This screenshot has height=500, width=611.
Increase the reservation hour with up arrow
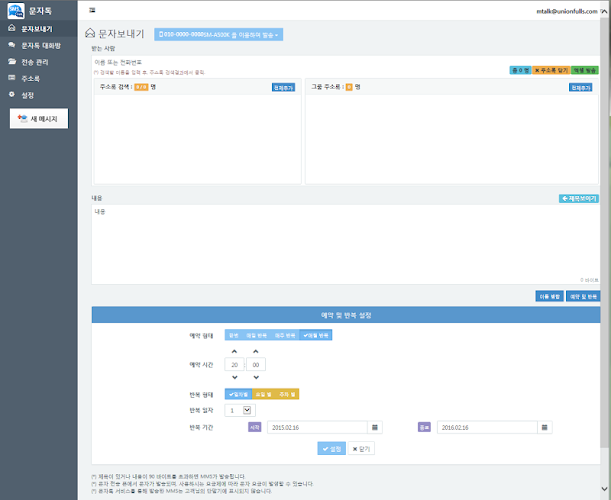(x=234, y=352)
